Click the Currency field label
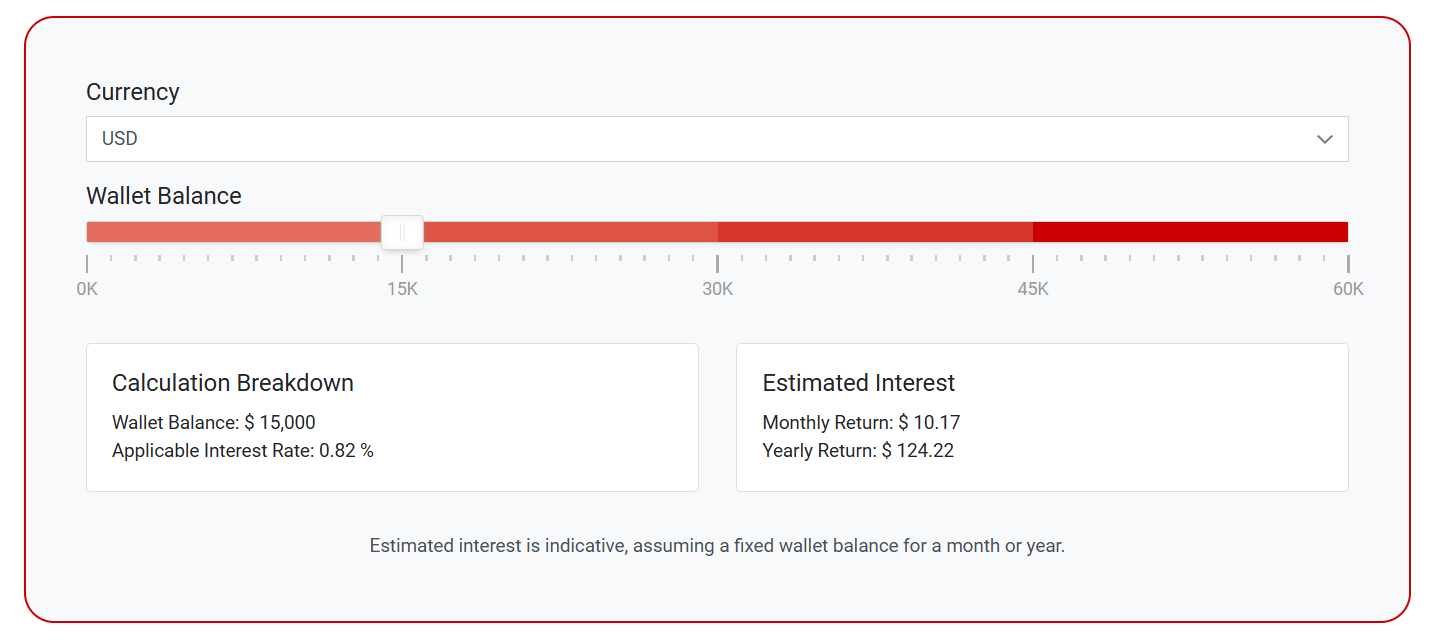This screenshot has width=1437, height=641. [x=133, y=92]
